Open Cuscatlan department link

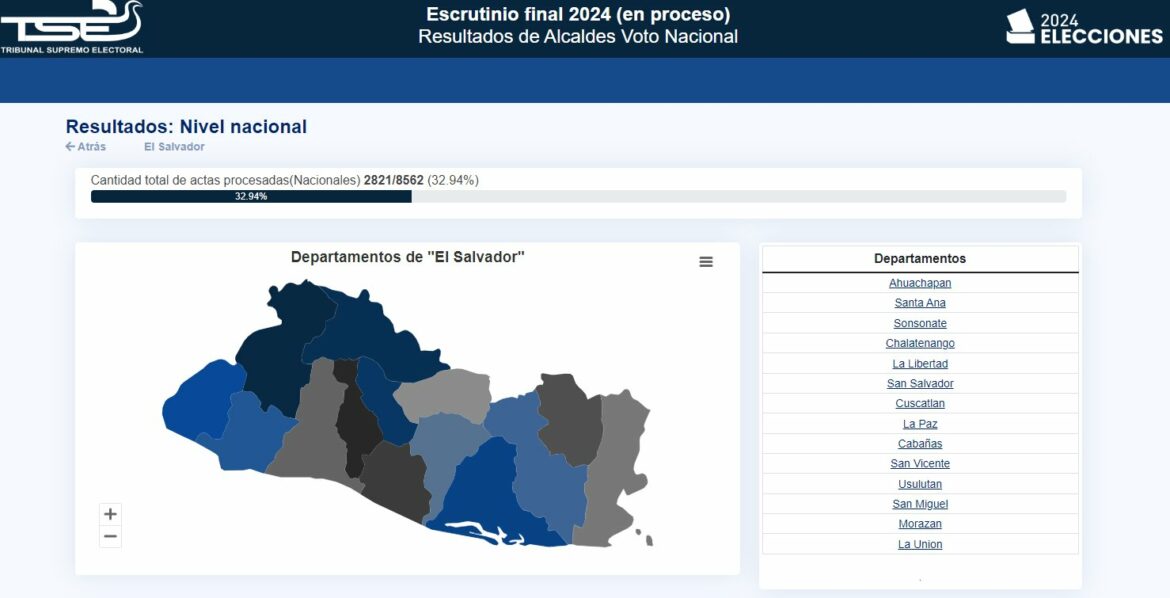point(920,404)
